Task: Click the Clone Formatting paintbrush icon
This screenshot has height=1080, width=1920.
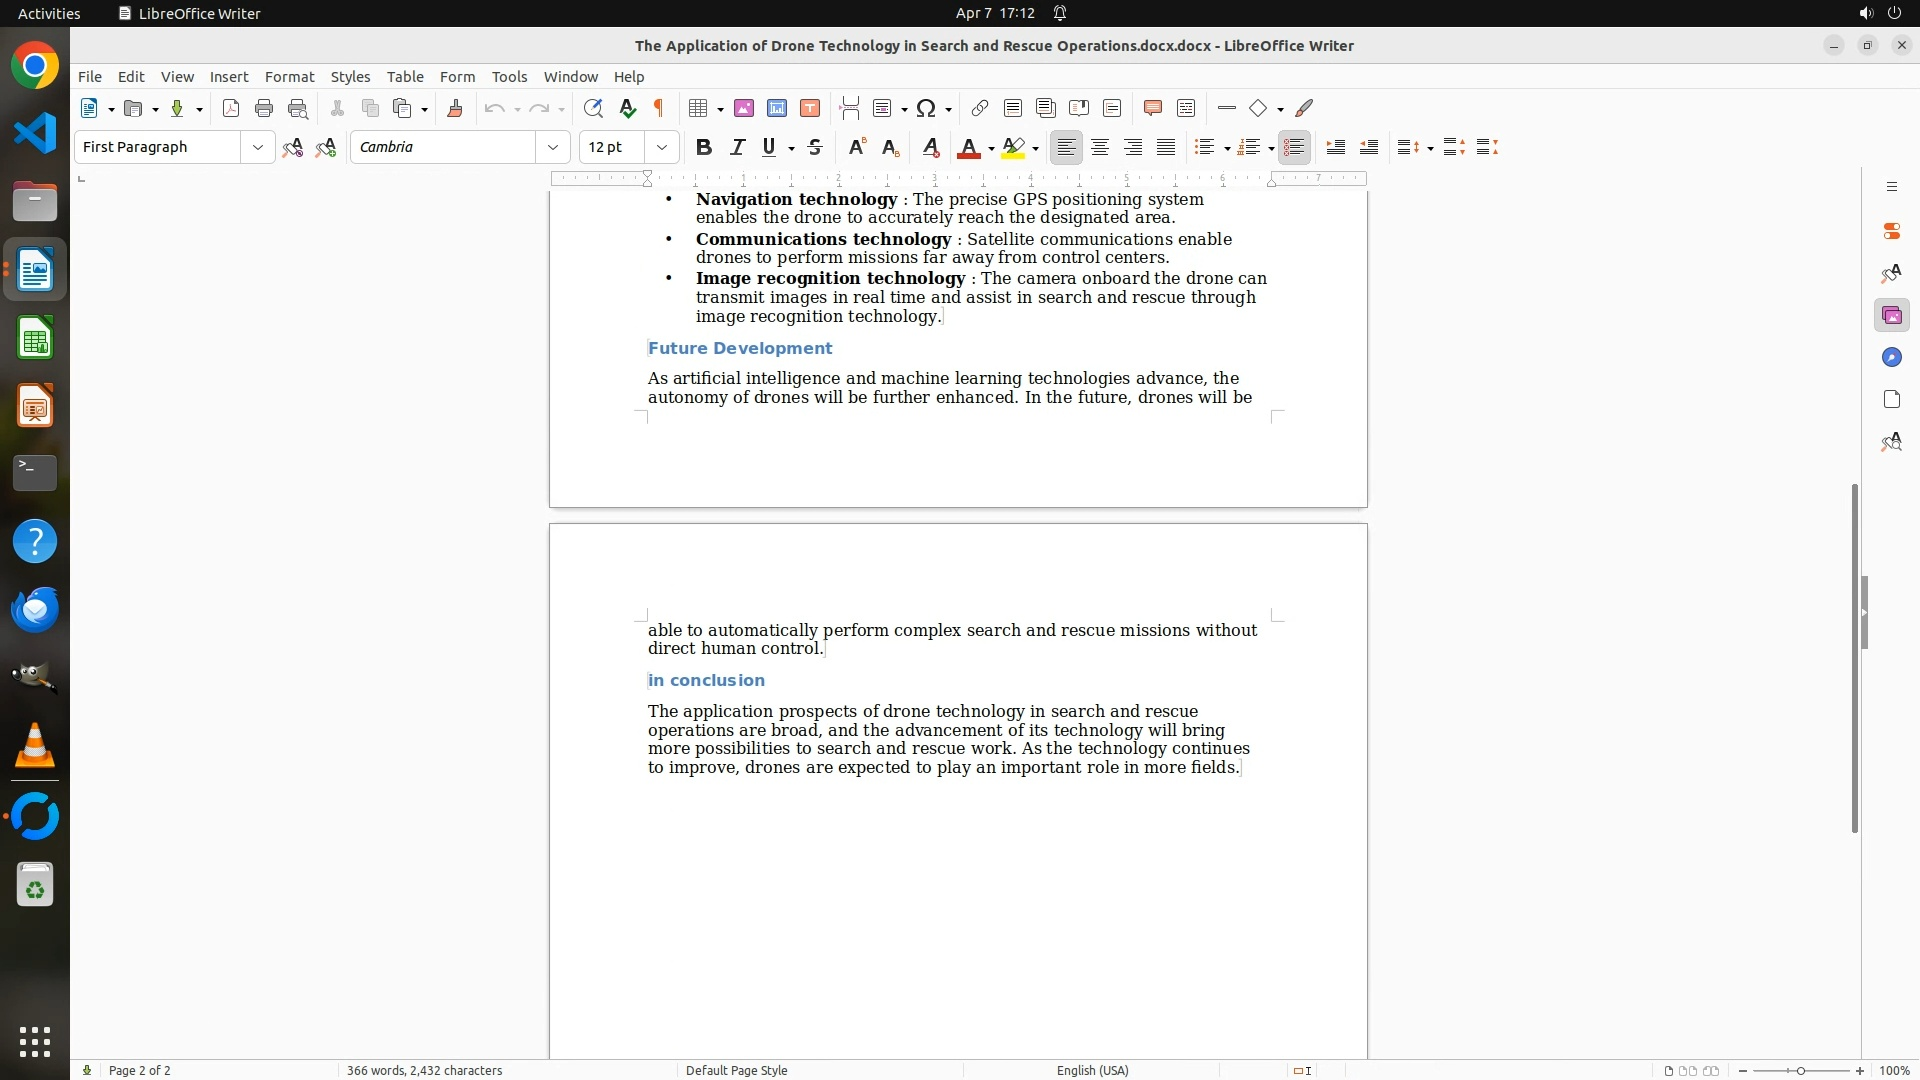Action: pyautogui.click(x=455, y=109)
